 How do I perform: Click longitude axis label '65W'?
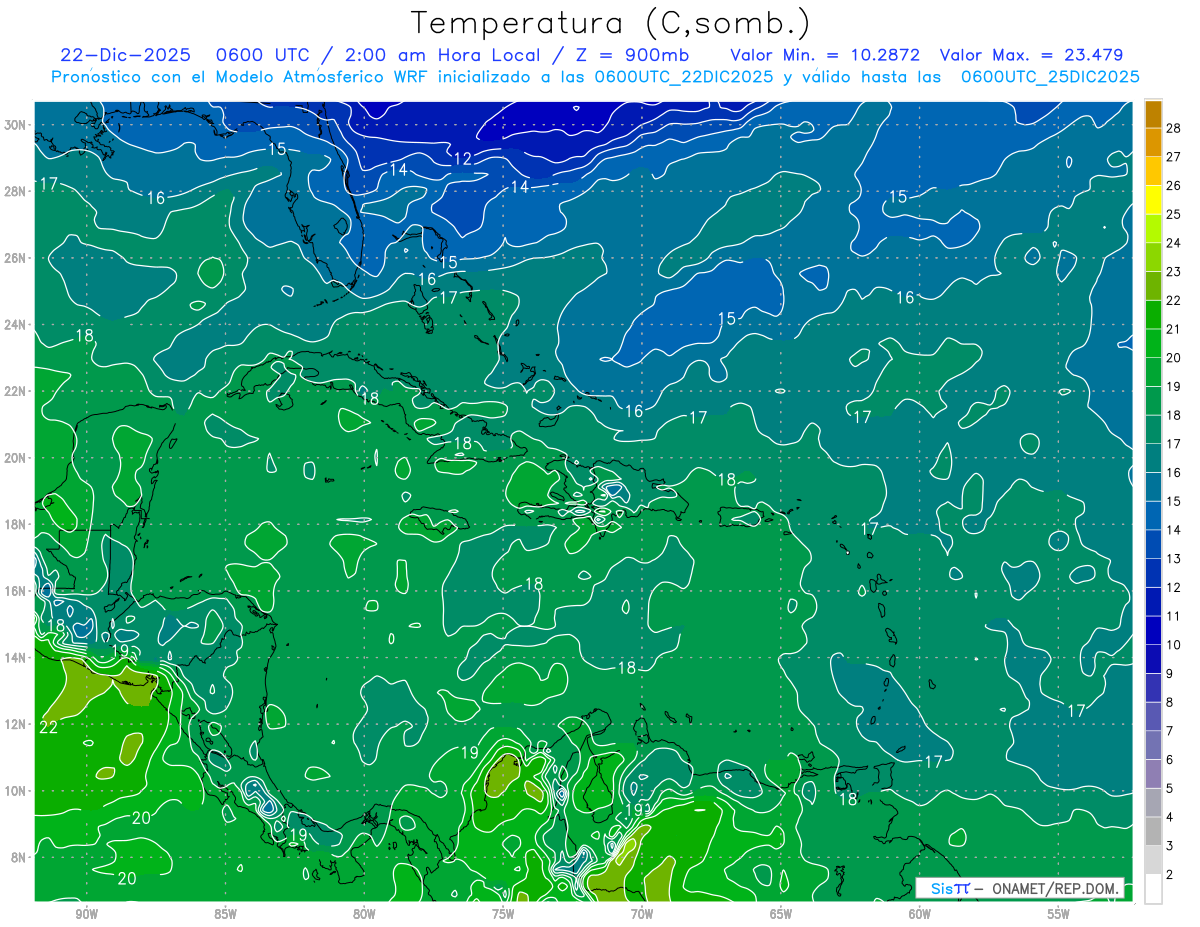(x=781, y=914)
